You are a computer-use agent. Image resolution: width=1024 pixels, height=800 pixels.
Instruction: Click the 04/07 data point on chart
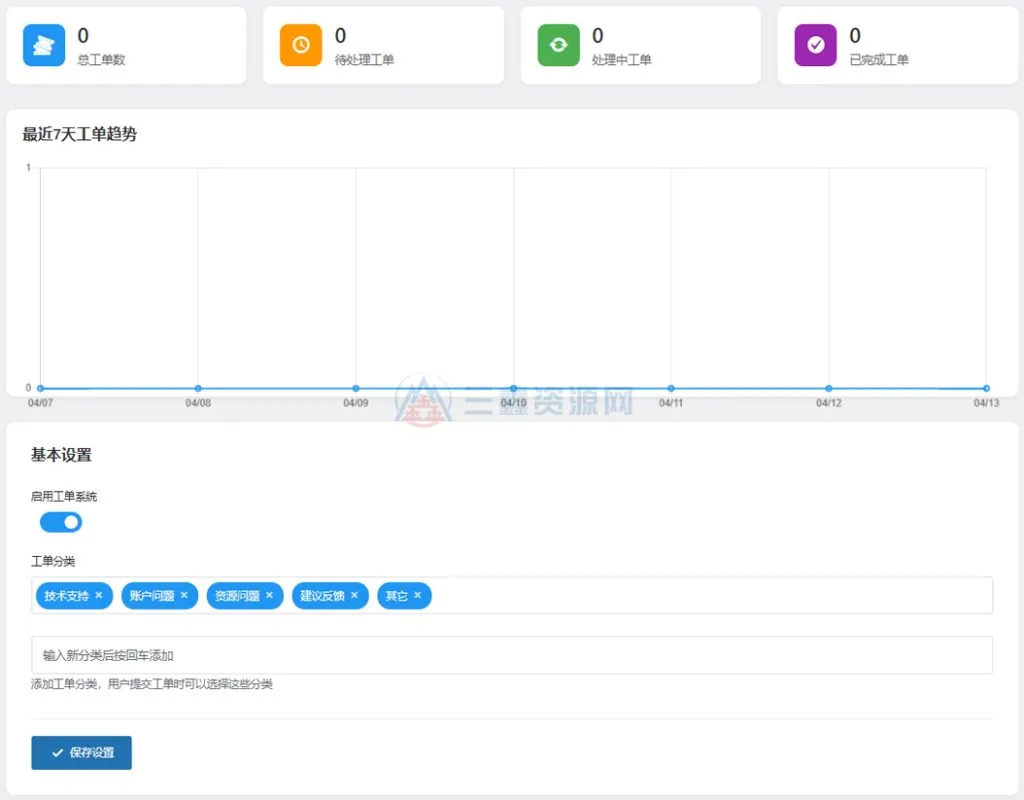coord(40,388)
